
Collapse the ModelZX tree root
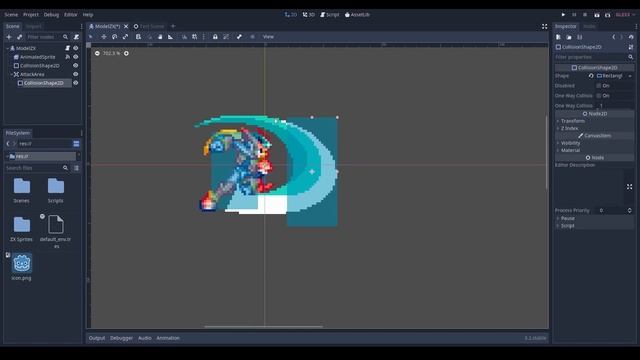pyautogui.click(x=7, y=48)
